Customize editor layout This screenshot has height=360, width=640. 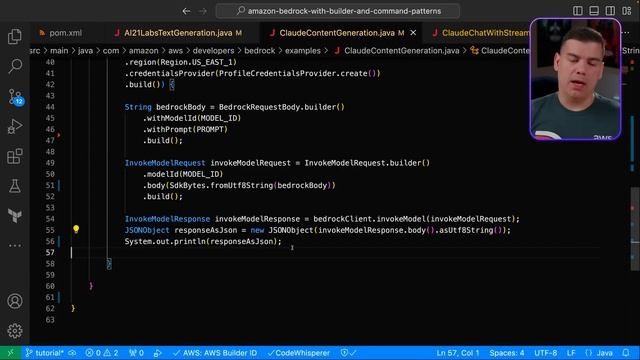click(x=627, y=11)
